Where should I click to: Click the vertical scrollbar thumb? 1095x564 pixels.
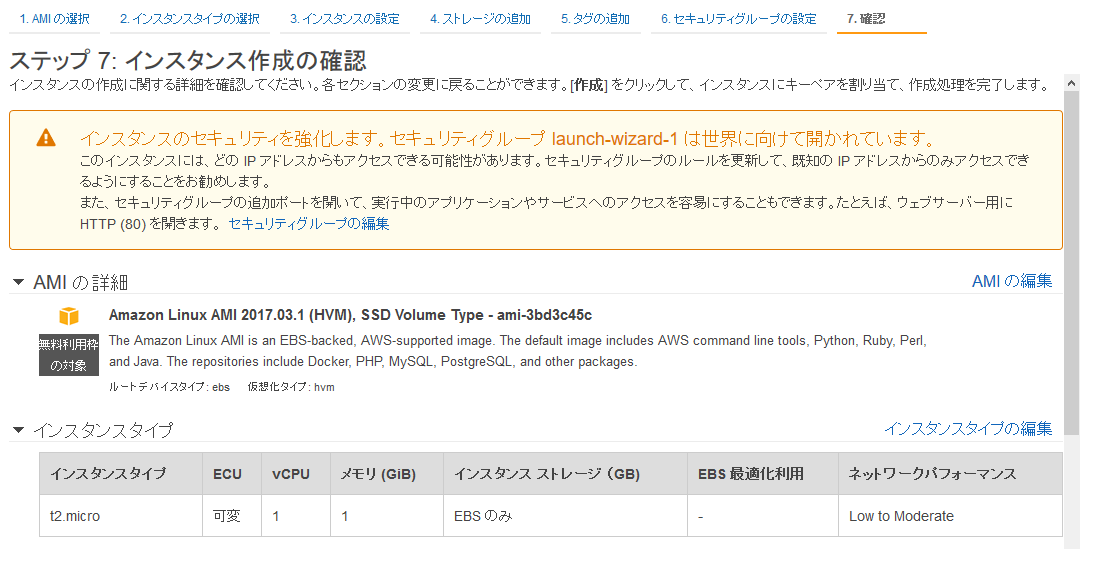pyautogui.click(x=1072, y=264)
